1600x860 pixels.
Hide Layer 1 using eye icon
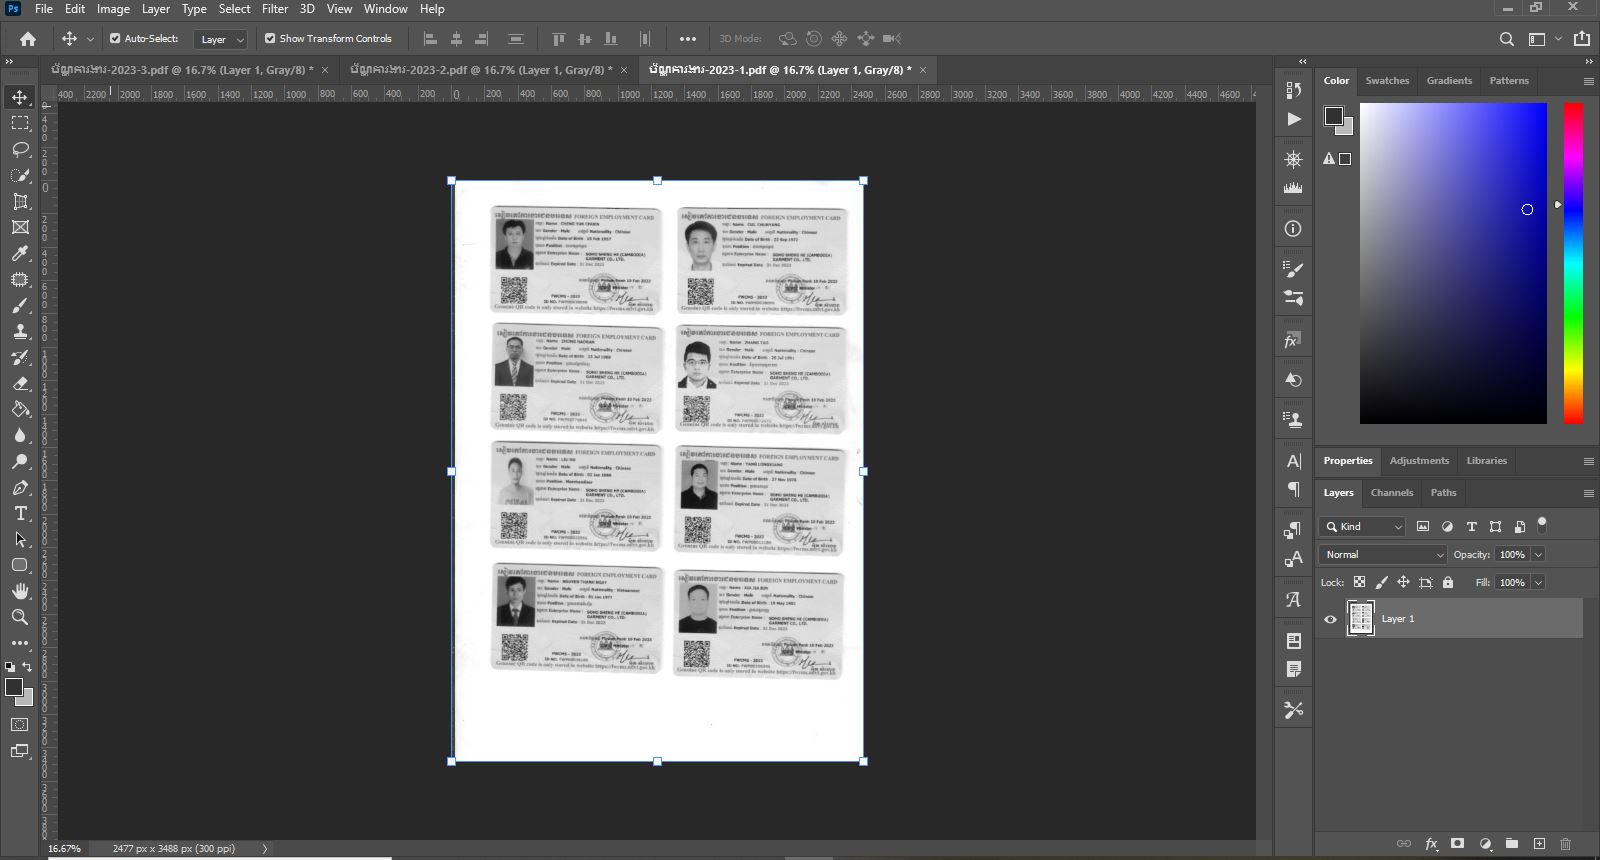coord(1330,619)
